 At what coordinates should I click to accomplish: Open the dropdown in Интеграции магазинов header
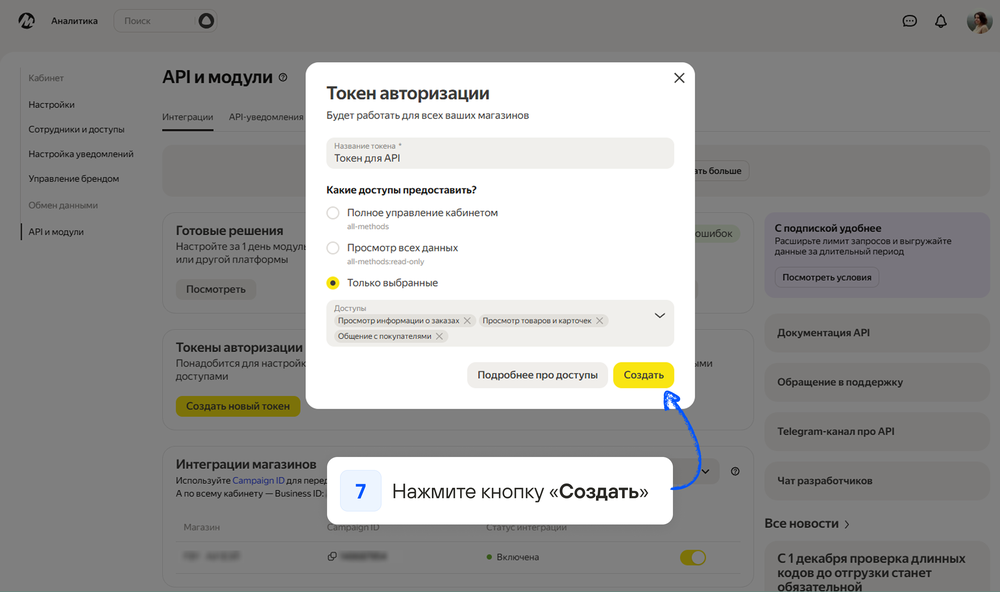click(x=706, y=471)
